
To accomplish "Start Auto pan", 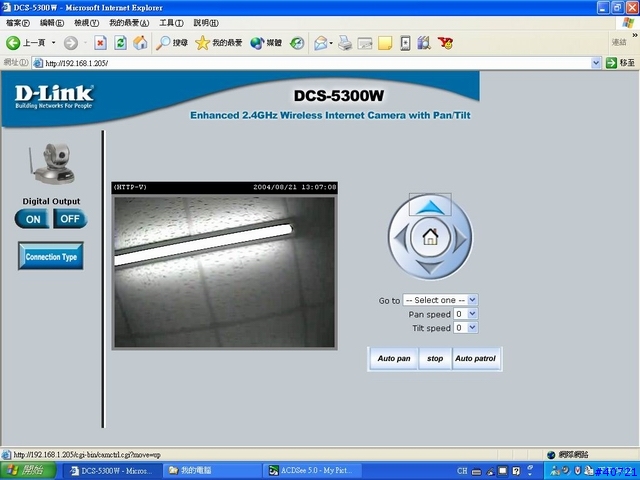I will 393,358.
